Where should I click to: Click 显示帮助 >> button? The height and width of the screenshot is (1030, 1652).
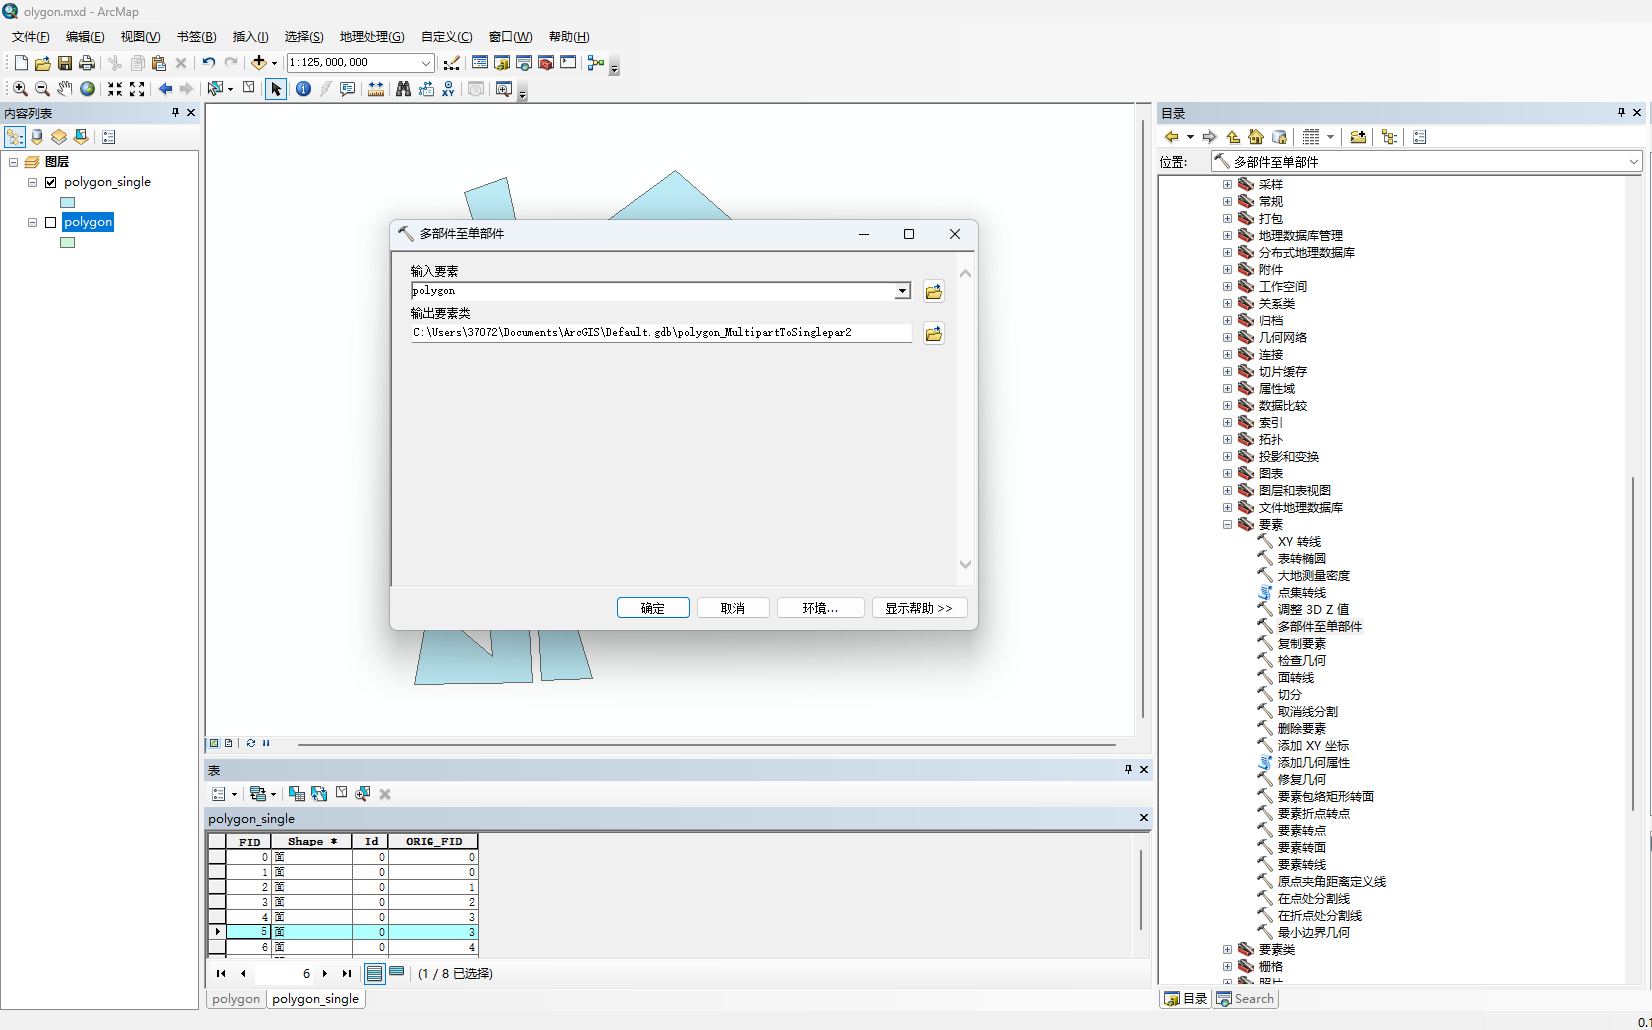919,608
